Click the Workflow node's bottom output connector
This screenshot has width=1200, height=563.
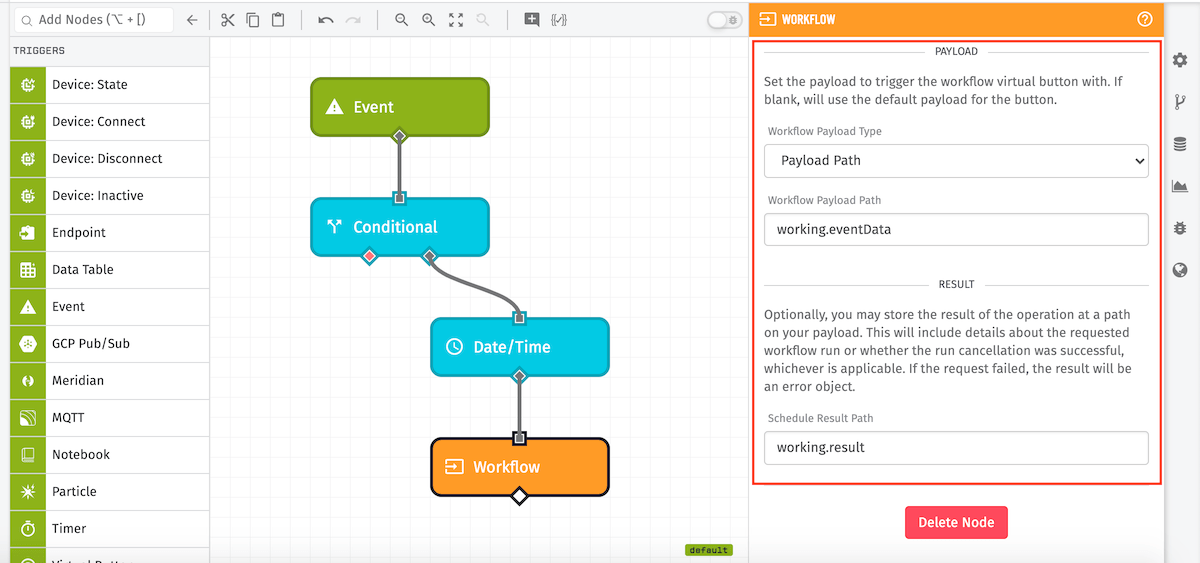point(519,496)
